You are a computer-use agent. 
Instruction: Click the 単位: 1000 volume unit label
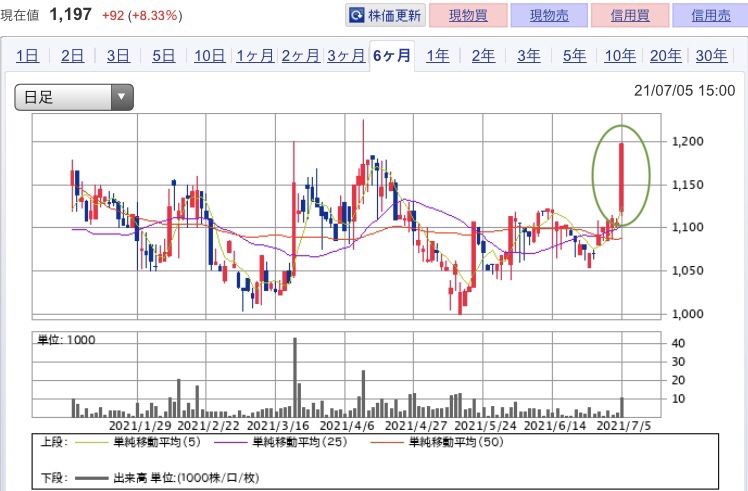click(x=66, y=340)
